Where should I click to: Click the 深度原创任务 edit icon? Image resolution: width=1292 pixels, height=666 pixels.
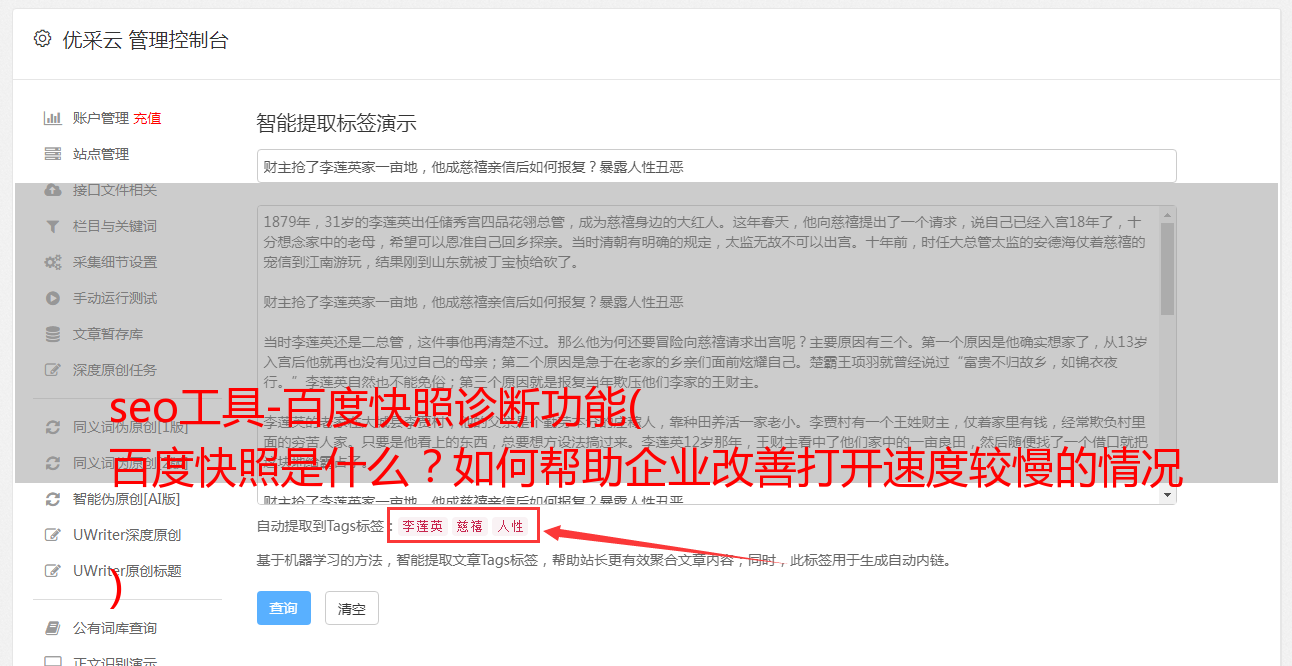53,370
